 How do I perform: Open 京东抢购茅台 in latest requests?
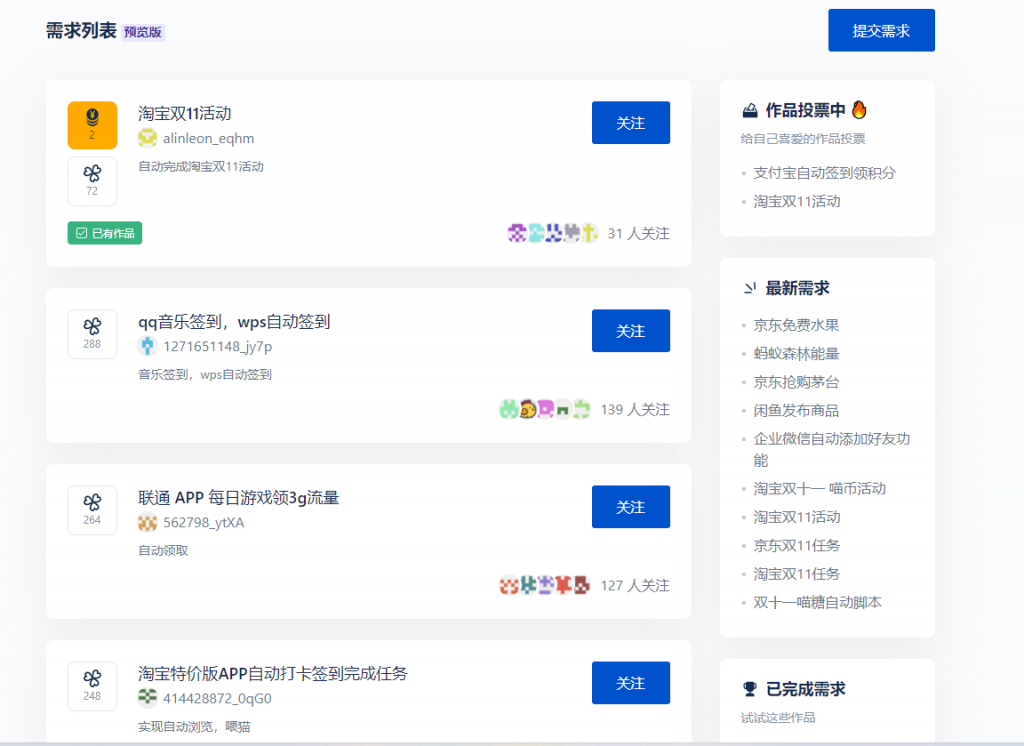(x=796, y=382)
